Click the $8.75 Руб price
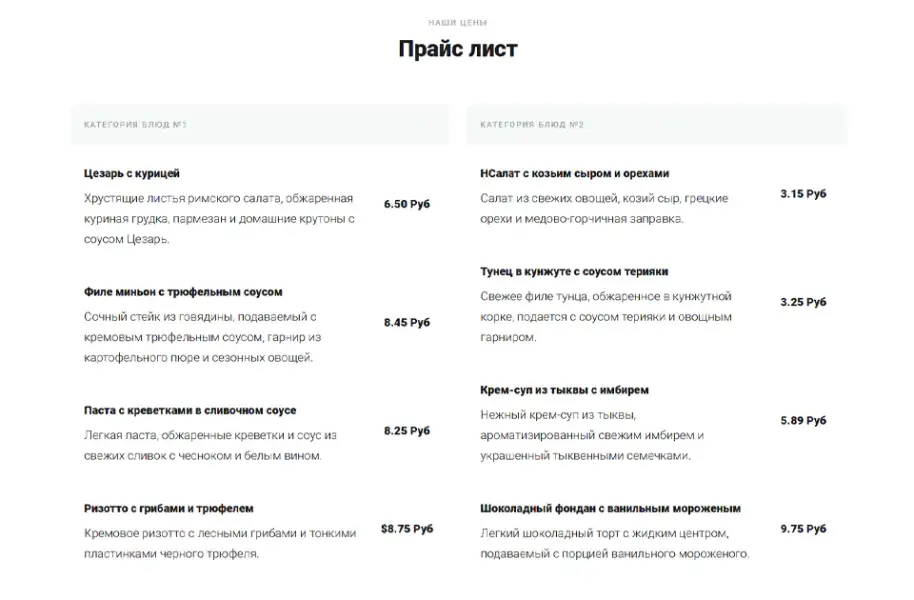The height and width of the screenshot is (600, 914). tap(407, 529)
